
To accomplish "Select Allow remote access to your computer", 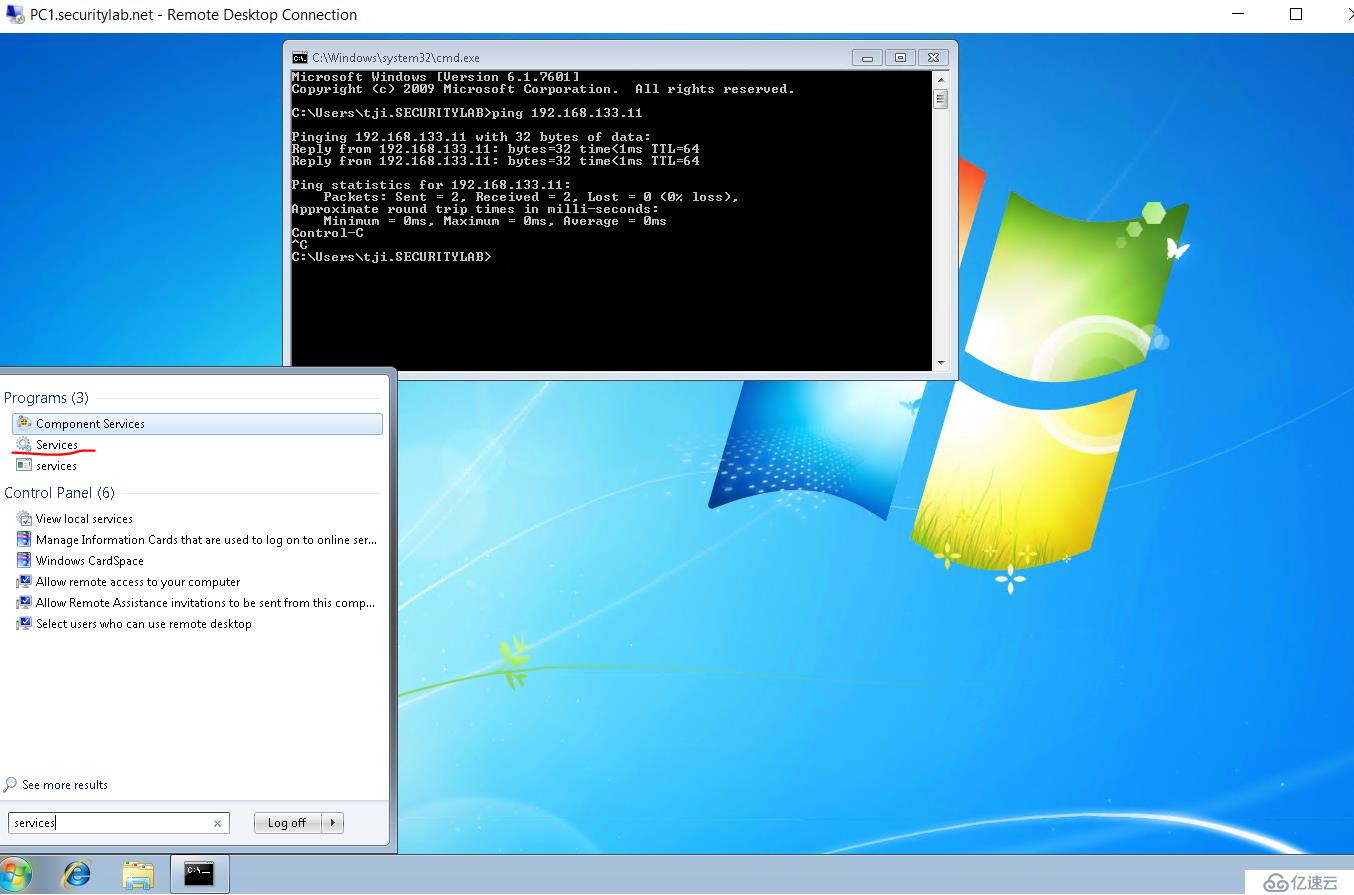I will click(138, 582).
